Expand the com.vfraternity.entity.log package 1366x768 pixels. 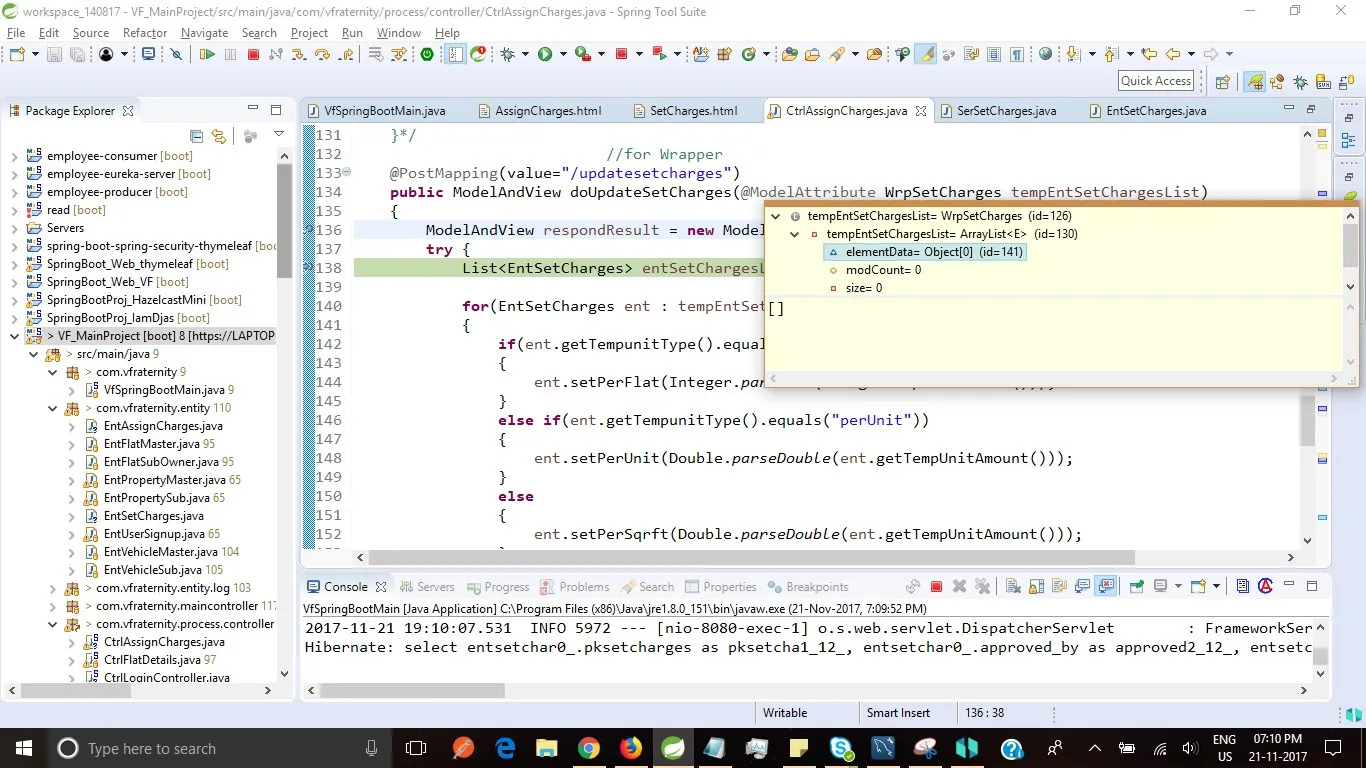53,588
